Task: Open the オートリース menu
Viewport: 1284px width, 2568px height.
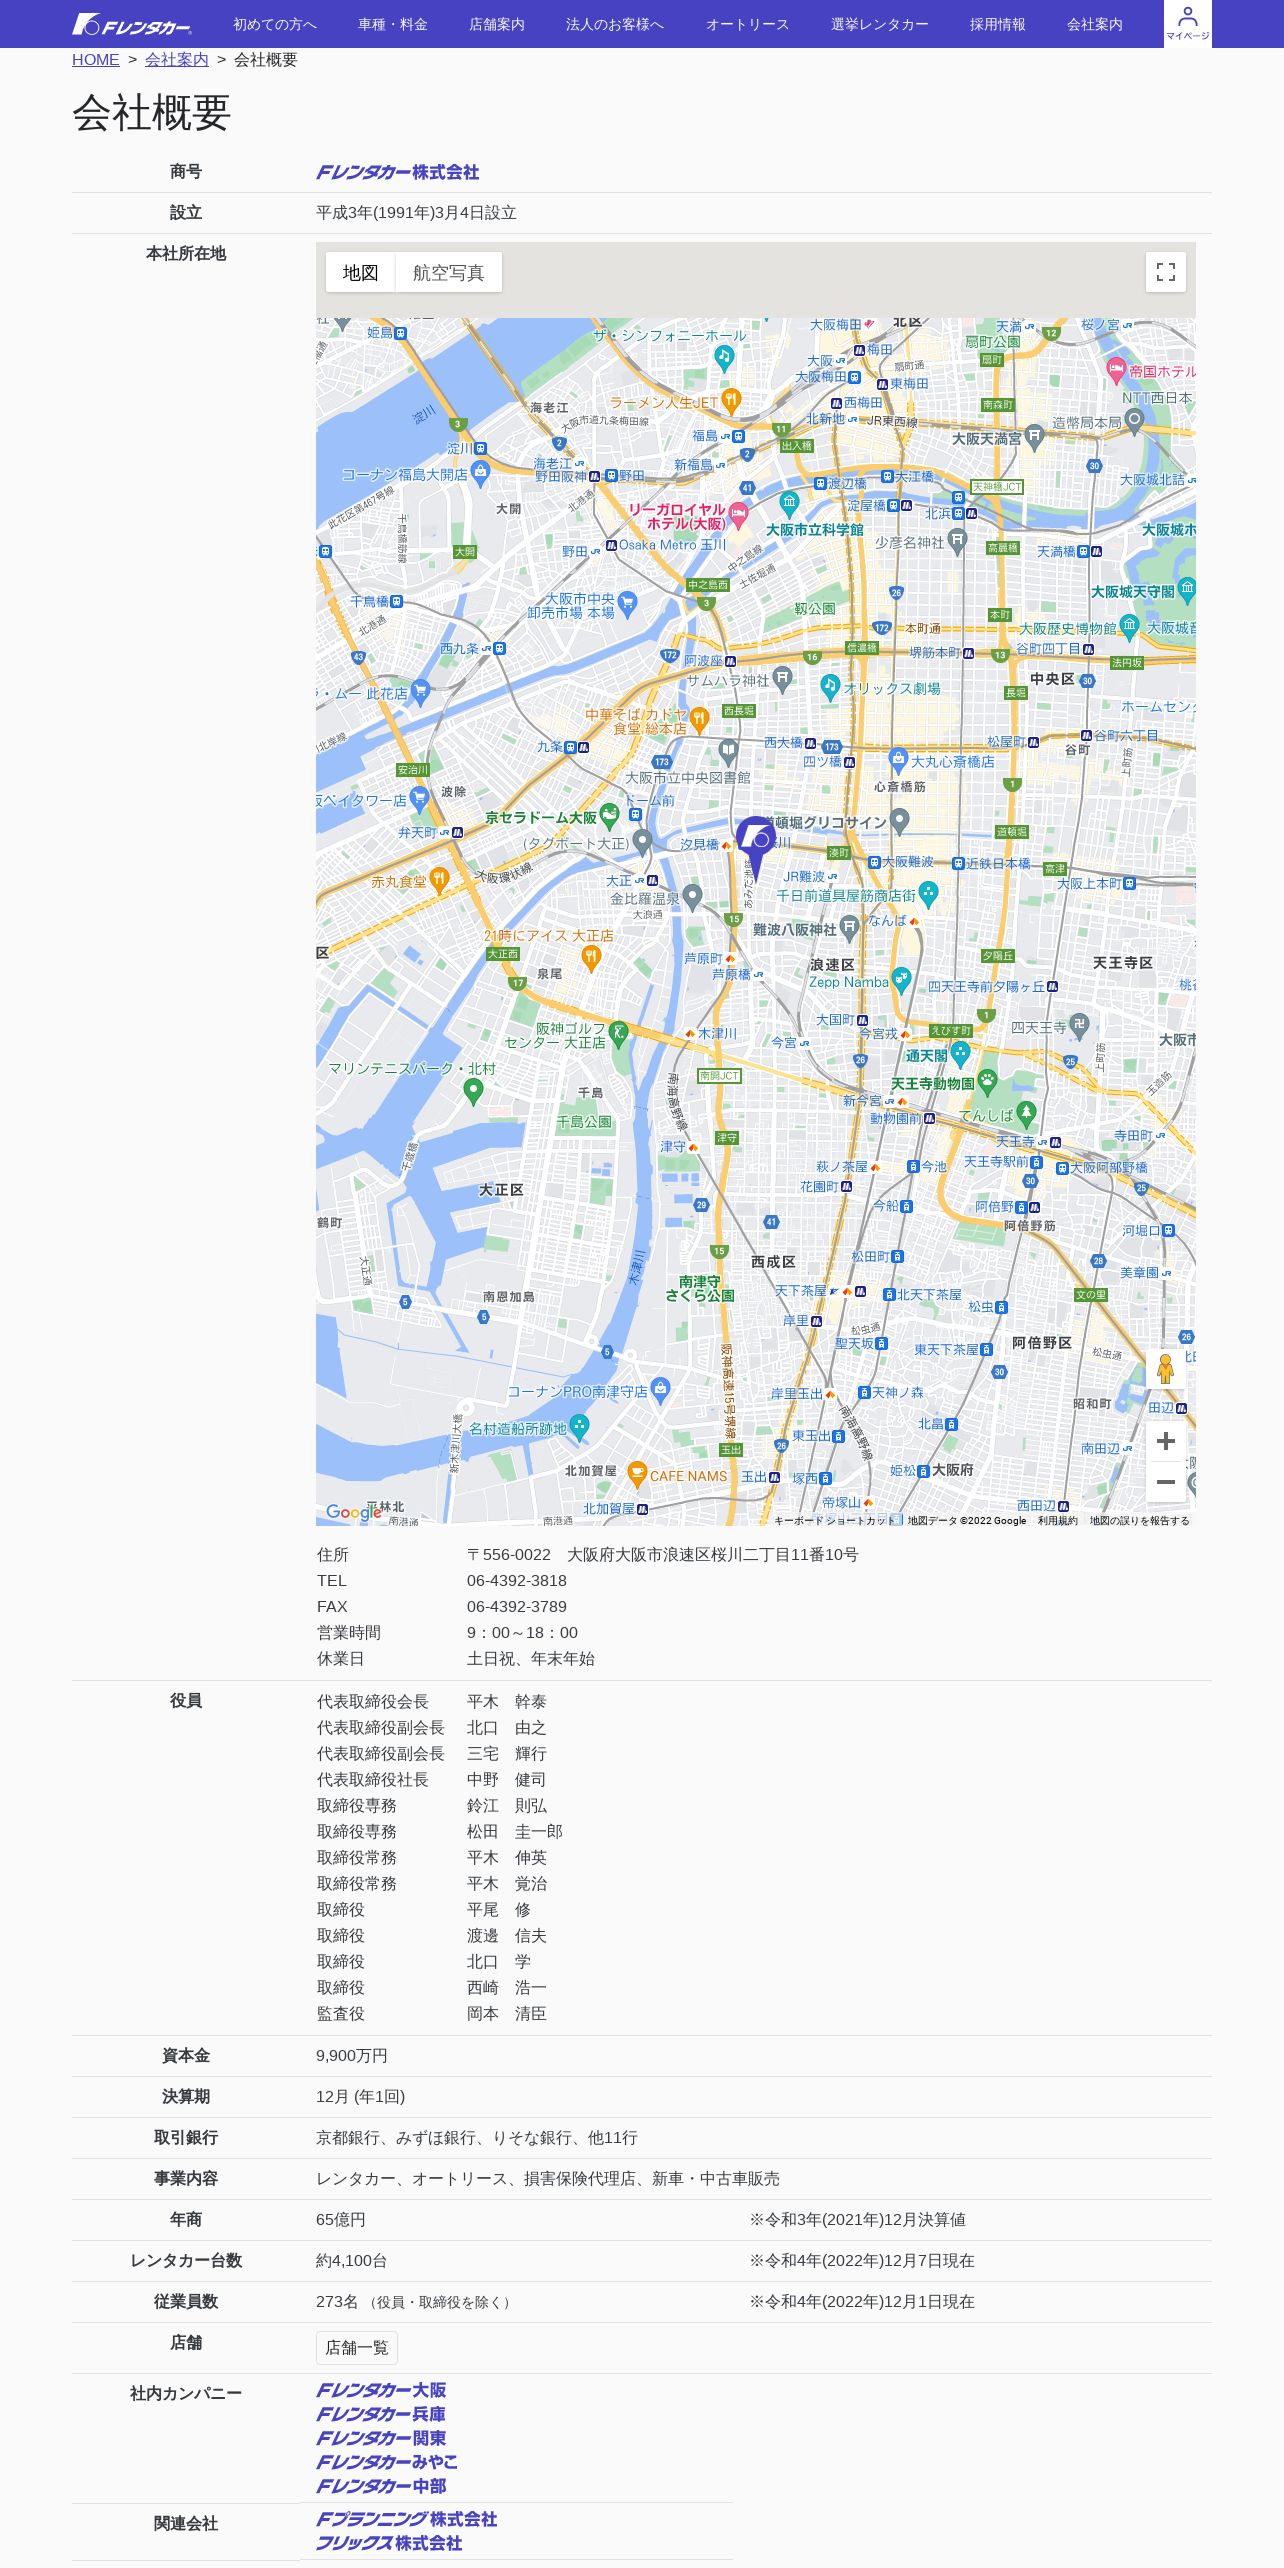Action: 747,24
